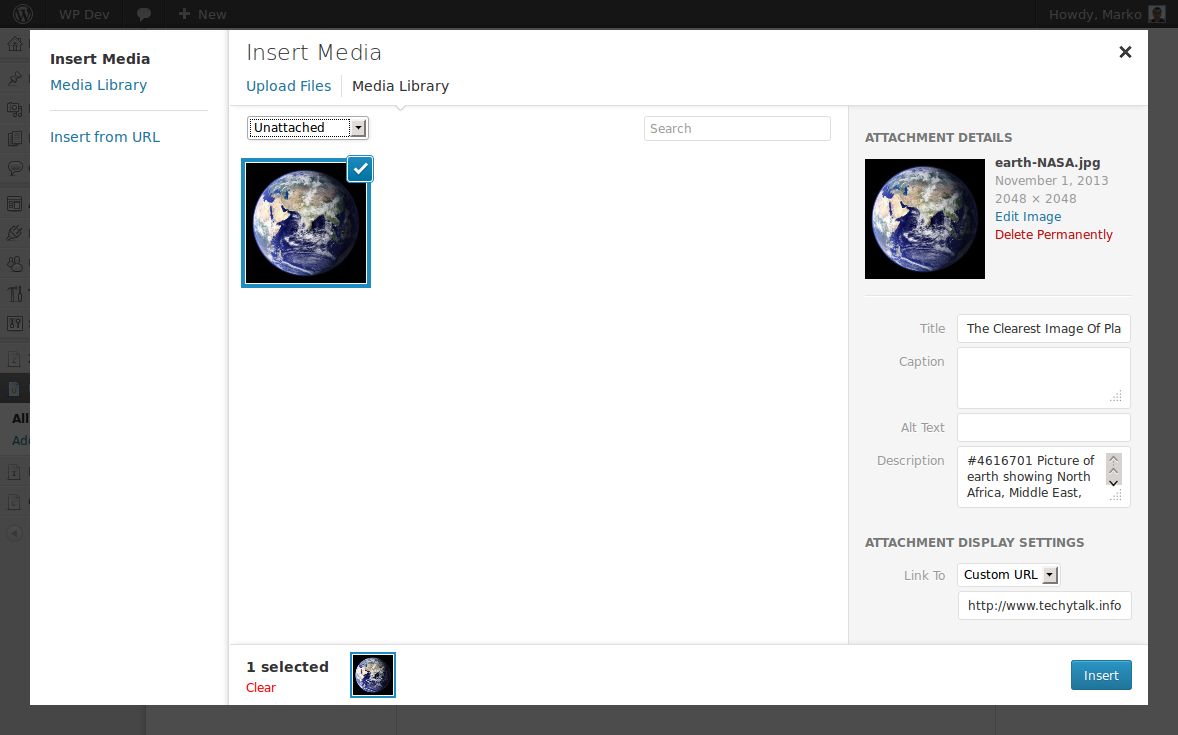Click the plus New icon in admin bar
The image size is (1178, 735).
click(x=184, y=14)
